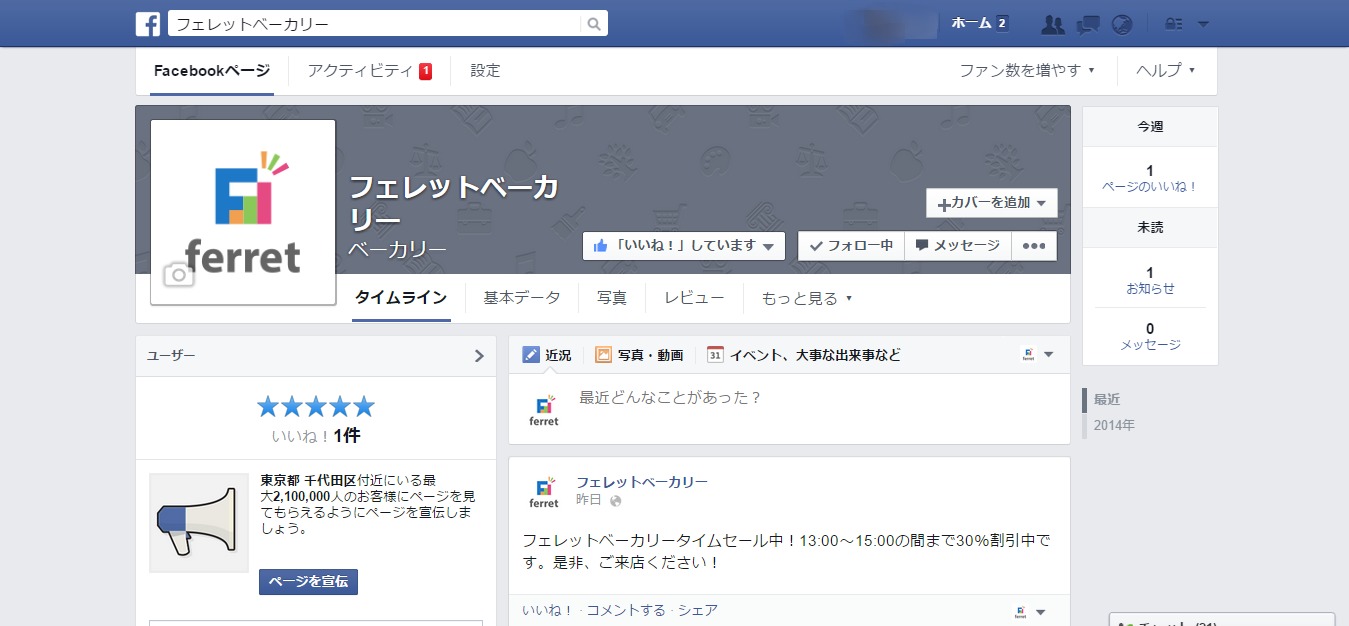Open privacy shortcuts lock icon
Screen dimensions: 1349x626
click(x=1175, y=24)
